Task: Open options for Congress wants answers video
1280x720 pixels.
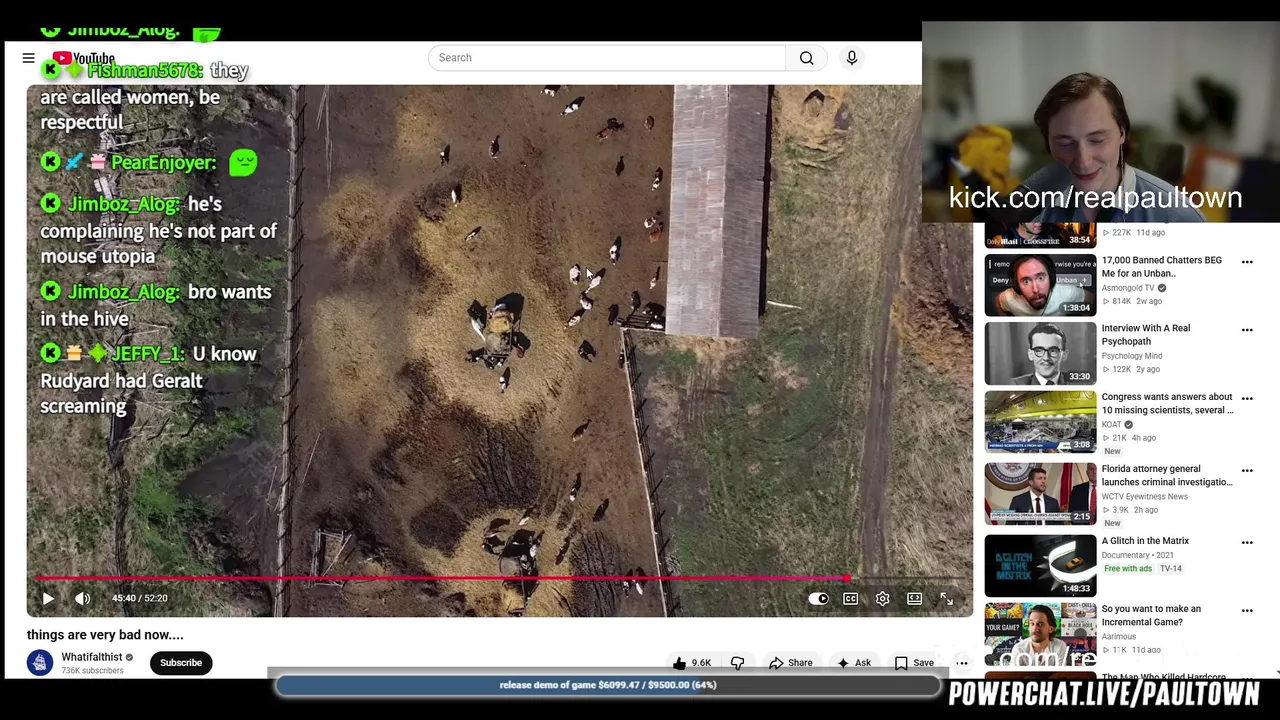Action: tap(1247, 399)
